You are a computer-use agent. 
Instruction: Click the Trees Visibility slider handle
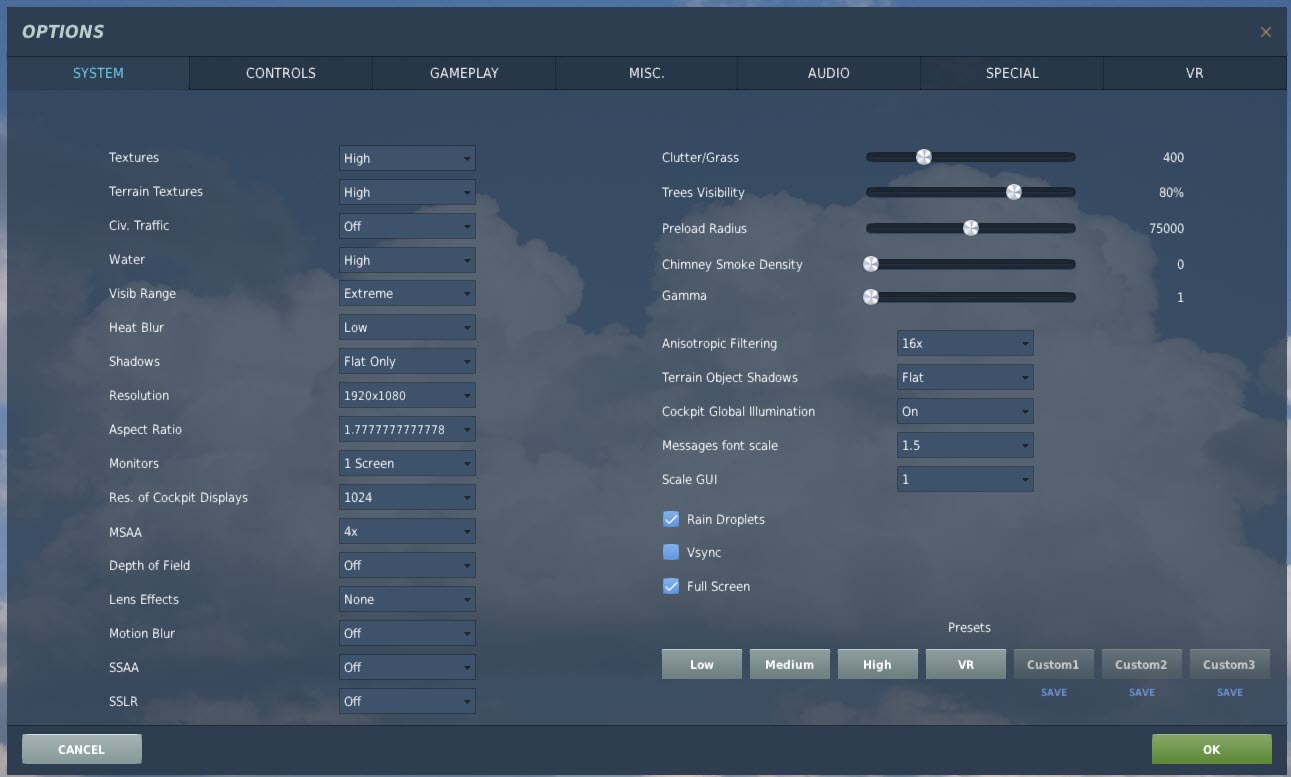pos(1013,192)
